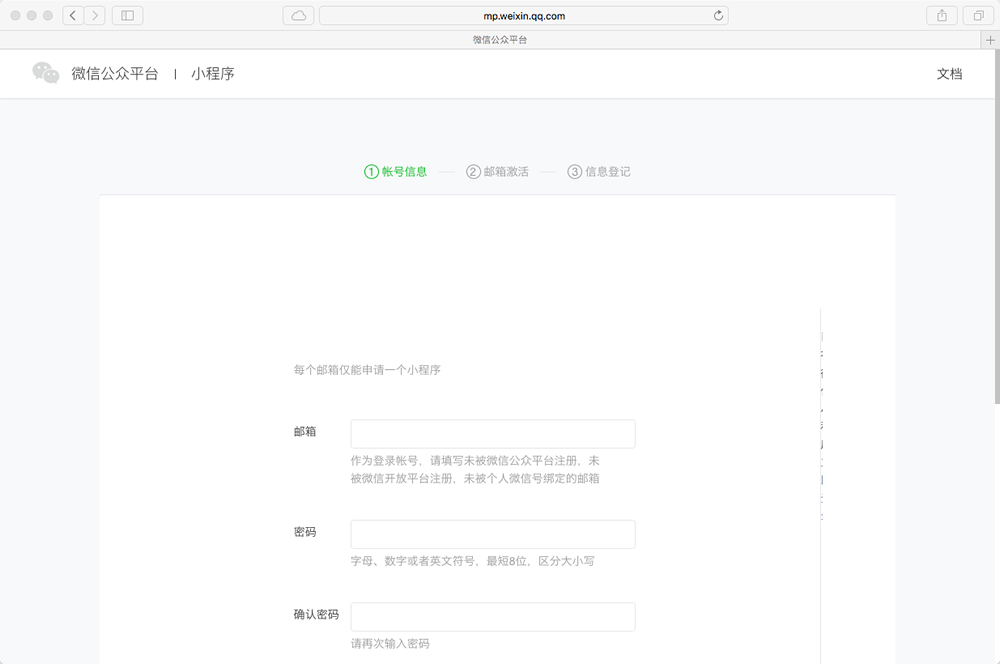The image size is (1000, 664).
Task: Open the 文档 link at top right
Action: tap(949, 74)
